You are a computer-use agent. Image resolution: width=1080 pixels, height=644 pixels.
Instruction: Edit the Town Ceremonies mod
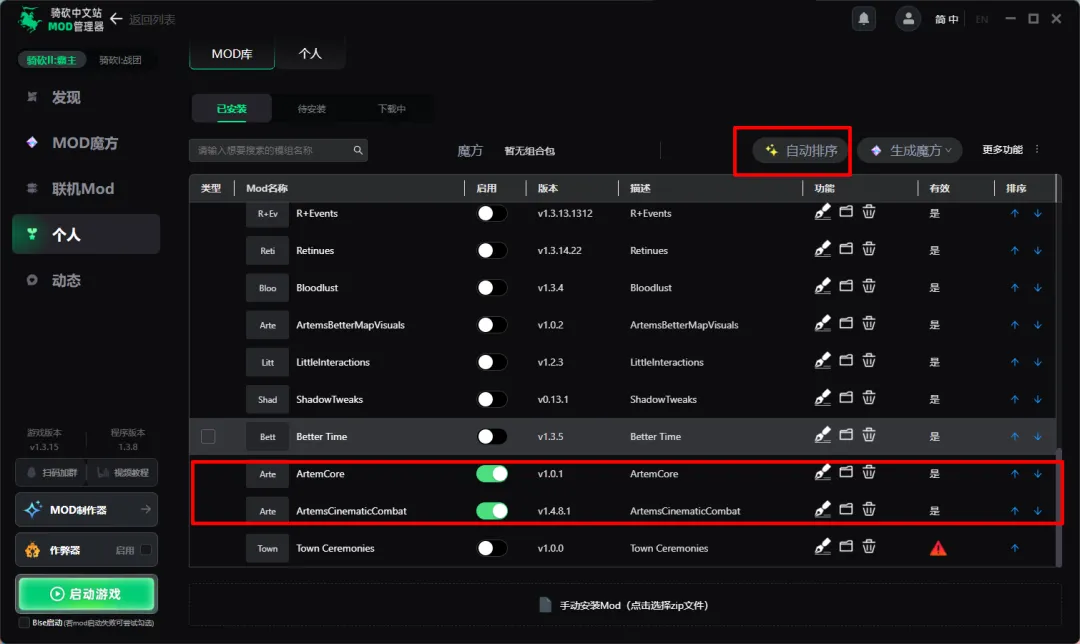pos(822,547)
